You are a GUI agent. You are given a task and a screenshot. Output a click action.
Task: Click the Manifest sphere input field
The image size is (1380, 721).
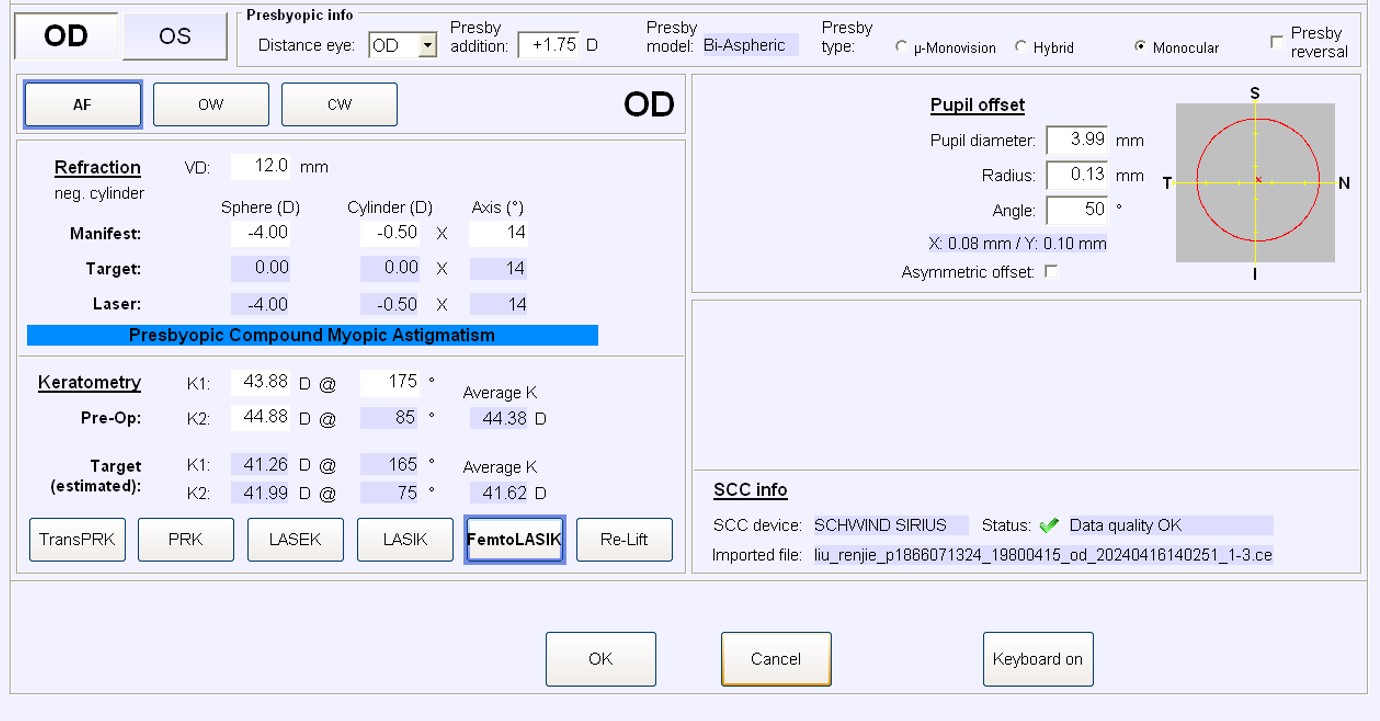pos(263,233)
